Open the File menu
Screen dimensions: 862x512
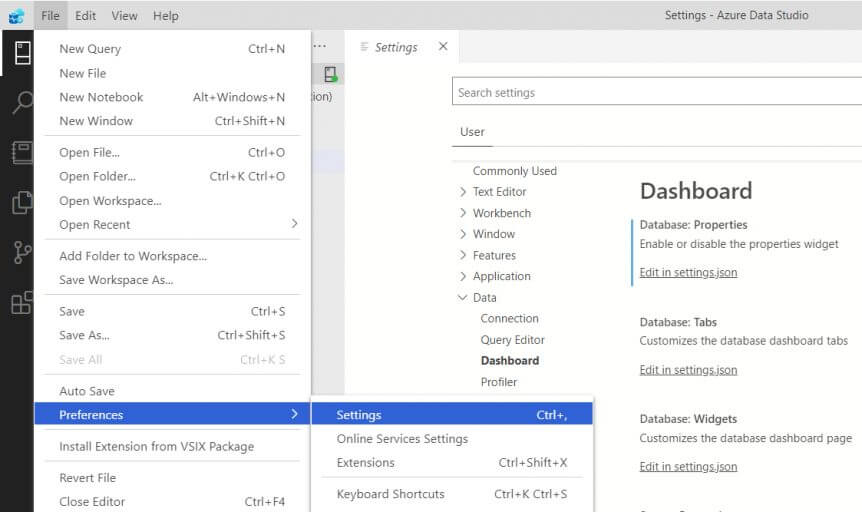click(x=50, y=16)
